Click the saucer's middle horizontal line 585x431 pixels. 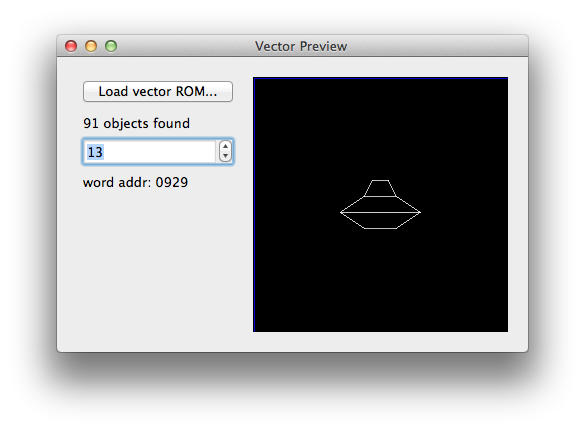click(x=380, y=212)
